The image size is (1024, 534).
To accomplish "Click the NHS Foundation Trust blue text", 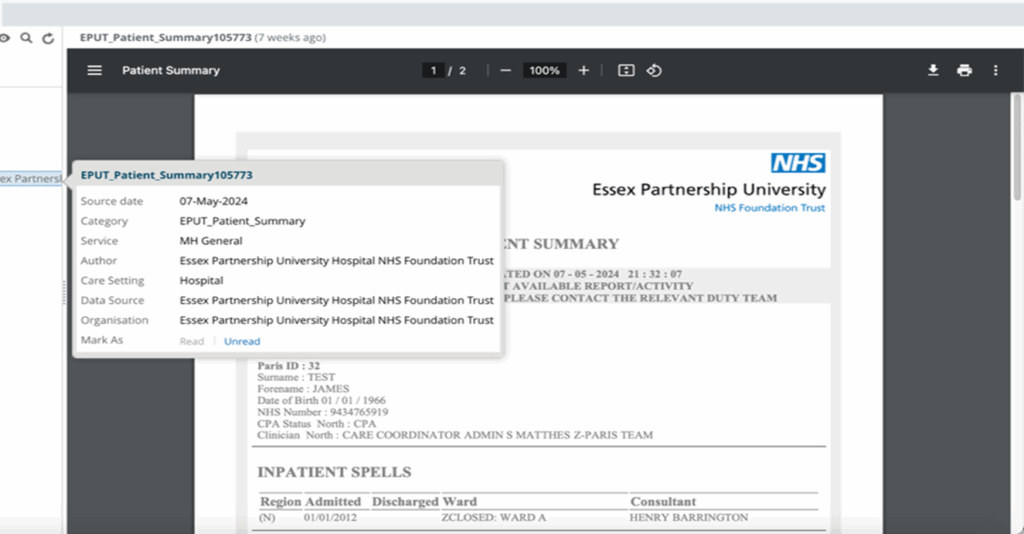I will (x=769, y=208).
